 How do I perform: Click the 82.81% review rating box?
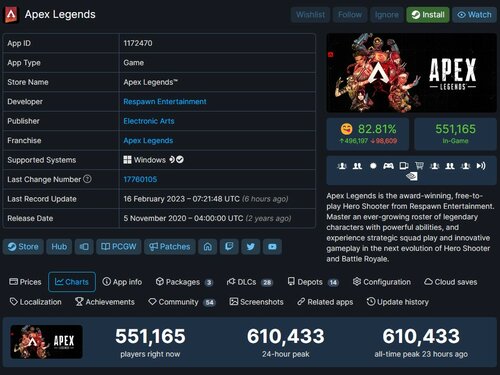368,134
